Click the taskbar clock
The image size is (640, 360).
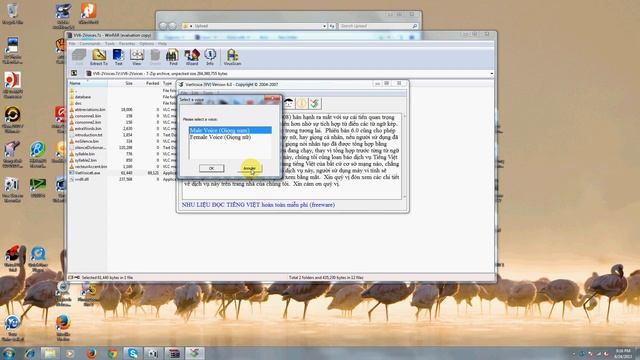(x=623, y=353)
